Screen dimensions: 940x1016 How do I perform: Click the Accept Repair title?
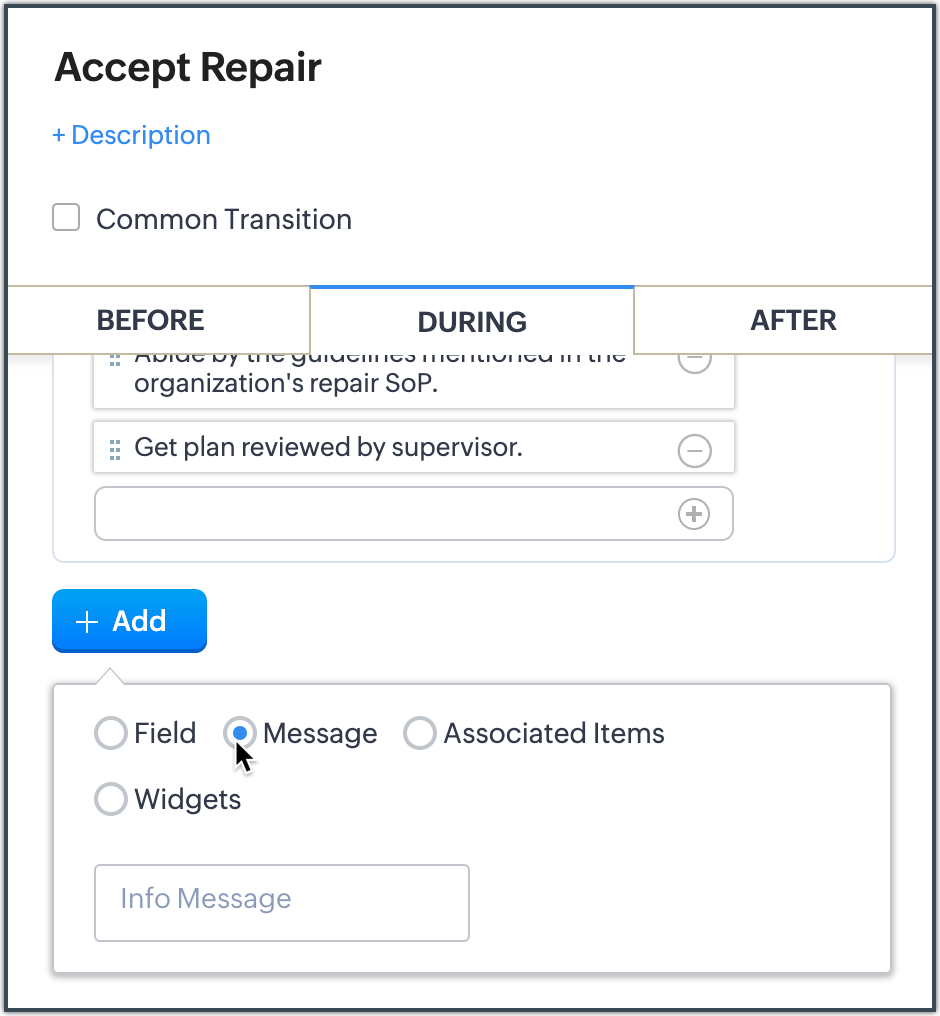188,67
